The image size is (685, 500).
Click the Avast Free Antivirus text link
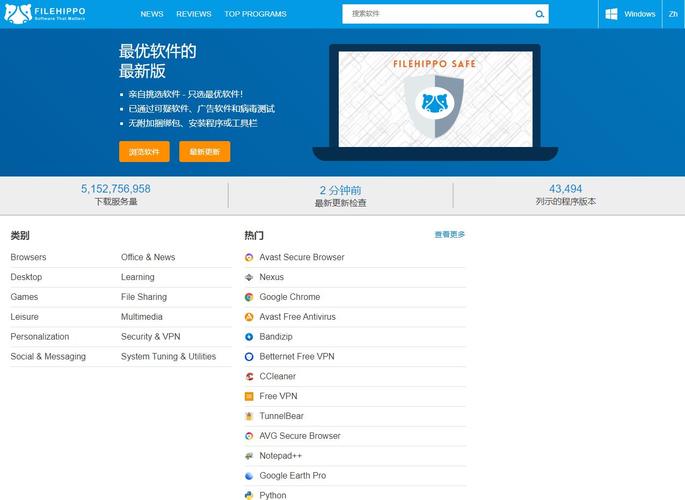coord(298,317)
